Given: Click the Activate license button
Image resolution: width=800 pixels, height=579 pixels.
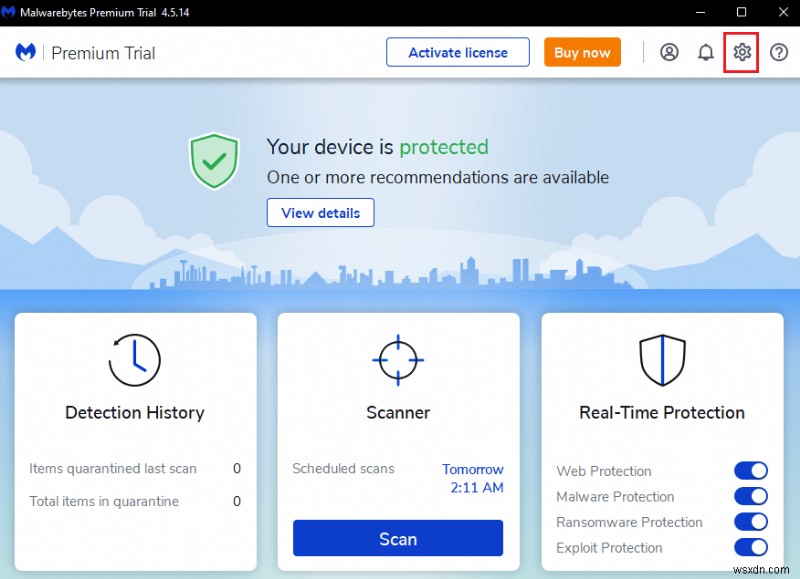Looking at the screenshot, I should [x=457, y=52].
